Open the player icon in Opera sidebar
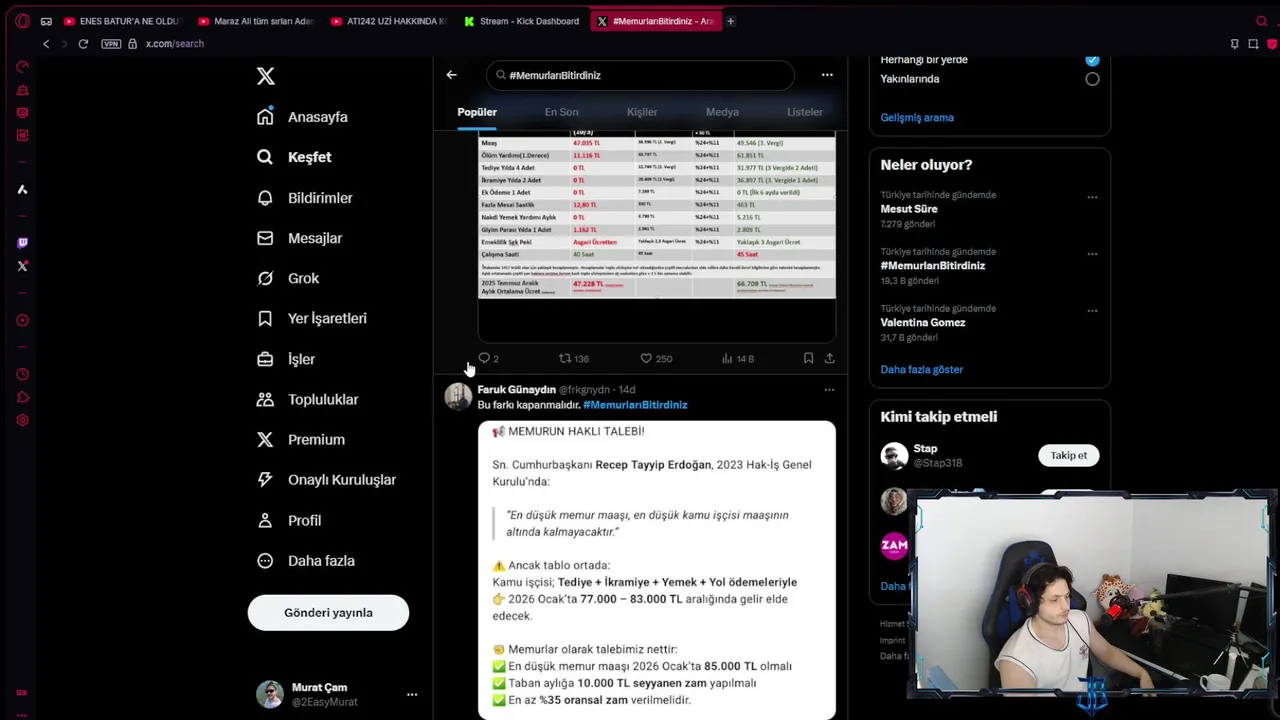Viewport: 1280px width, 720px height. click(22, 321)
